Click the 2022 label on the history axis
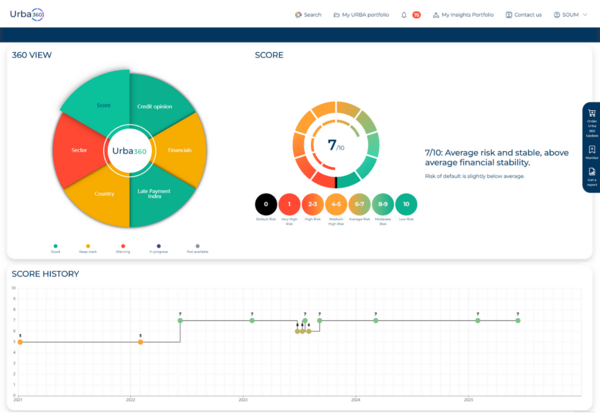 point(130,400)
